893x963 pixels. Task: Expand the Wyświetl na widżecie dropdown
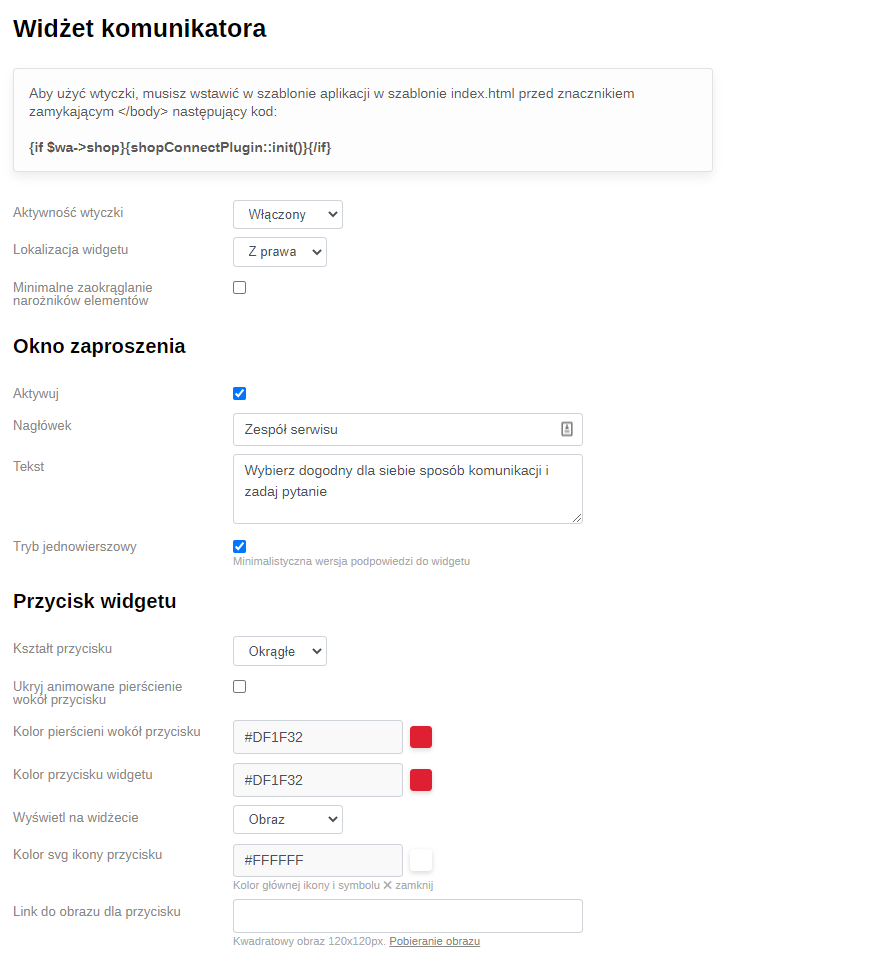click(288, 820)
